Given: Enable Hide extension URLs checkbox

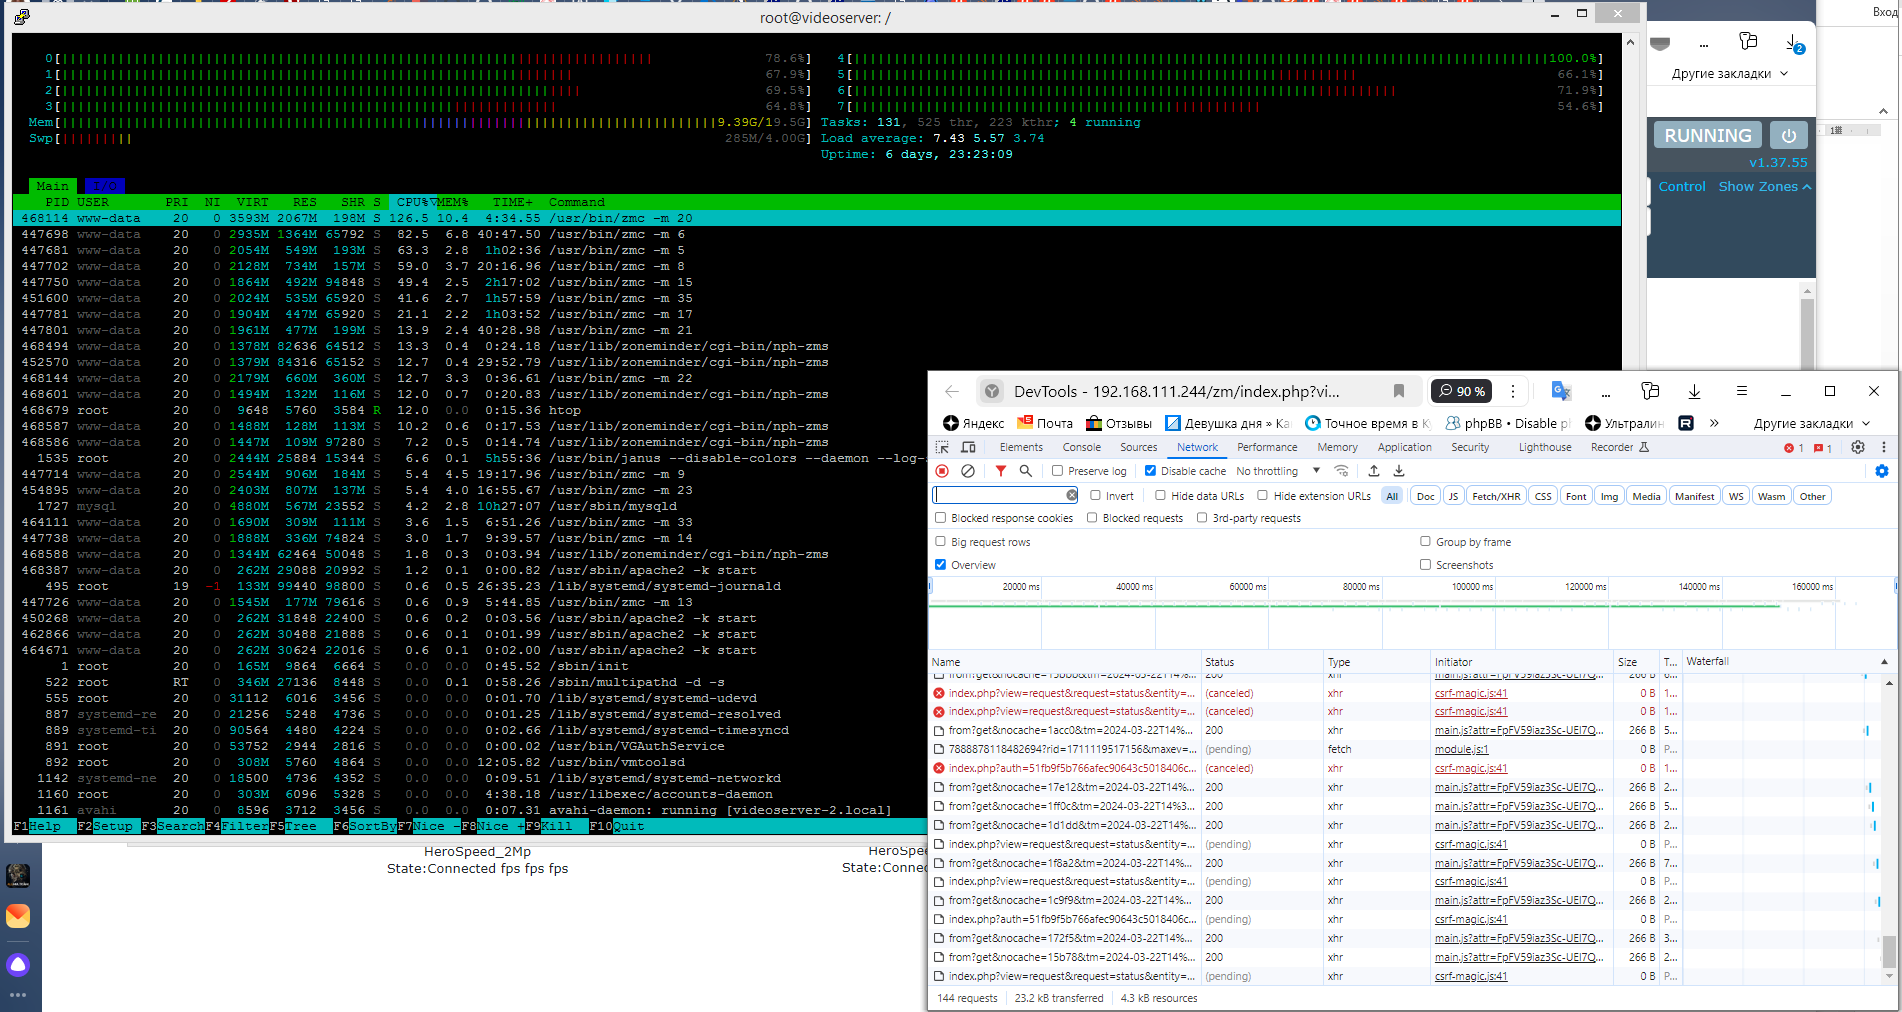Looking at the screenshot, I should [x=1262, y=495].
